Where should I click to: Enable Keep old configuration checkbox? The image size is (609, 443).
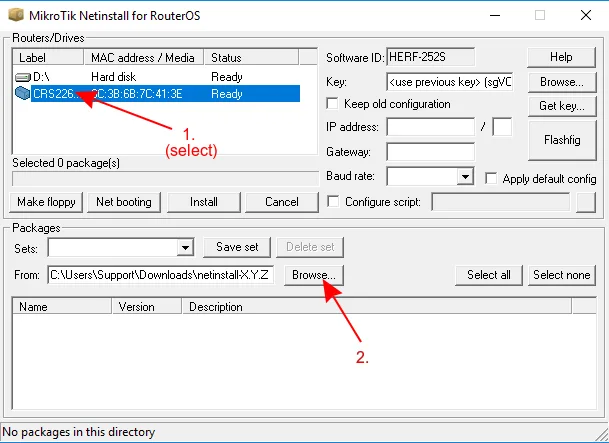[334, 104]
